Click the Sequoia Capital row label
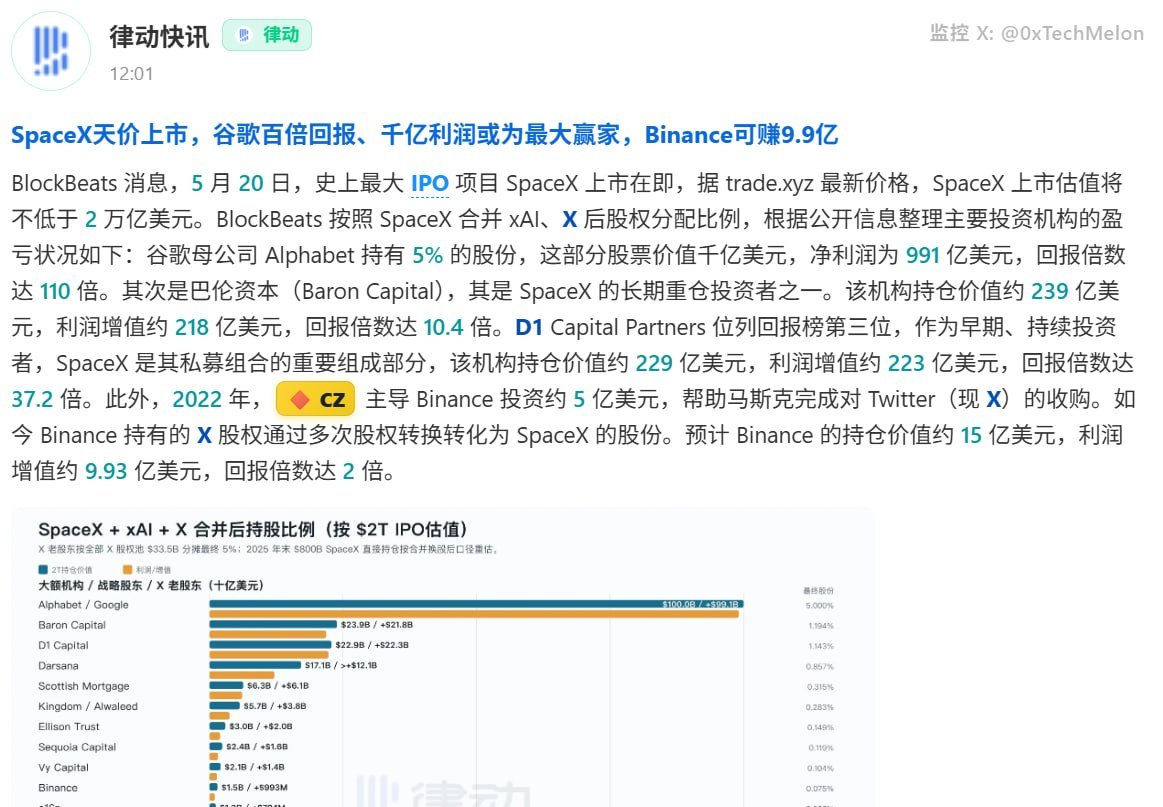This screenshot has height=807, width=1163. point(77,747)
